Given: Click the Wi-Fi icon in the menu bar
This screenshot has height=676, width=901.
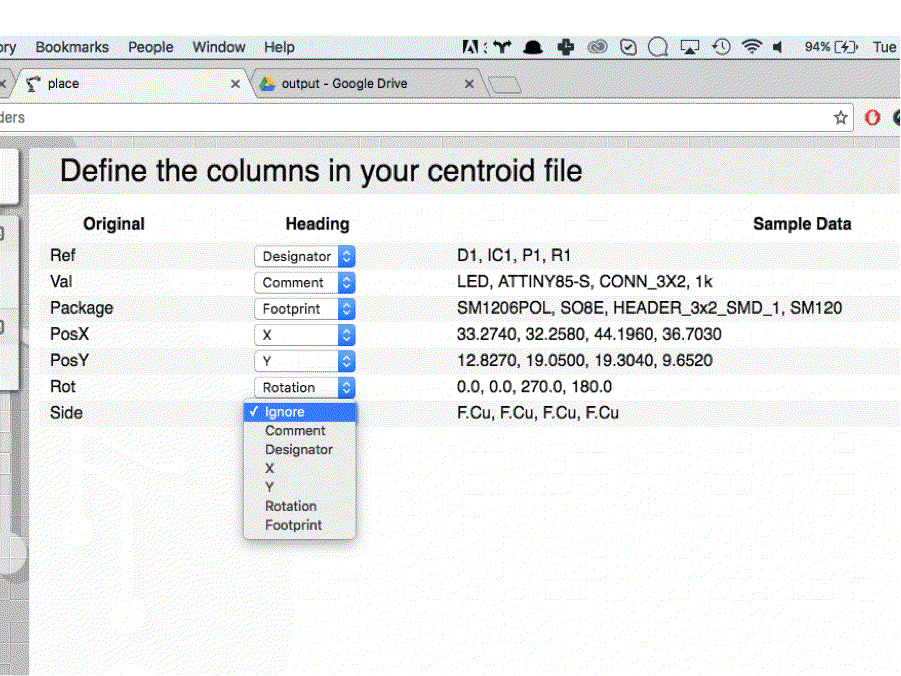Looking at the screenshot, I should pyautogui.click(x=751, y=46).
